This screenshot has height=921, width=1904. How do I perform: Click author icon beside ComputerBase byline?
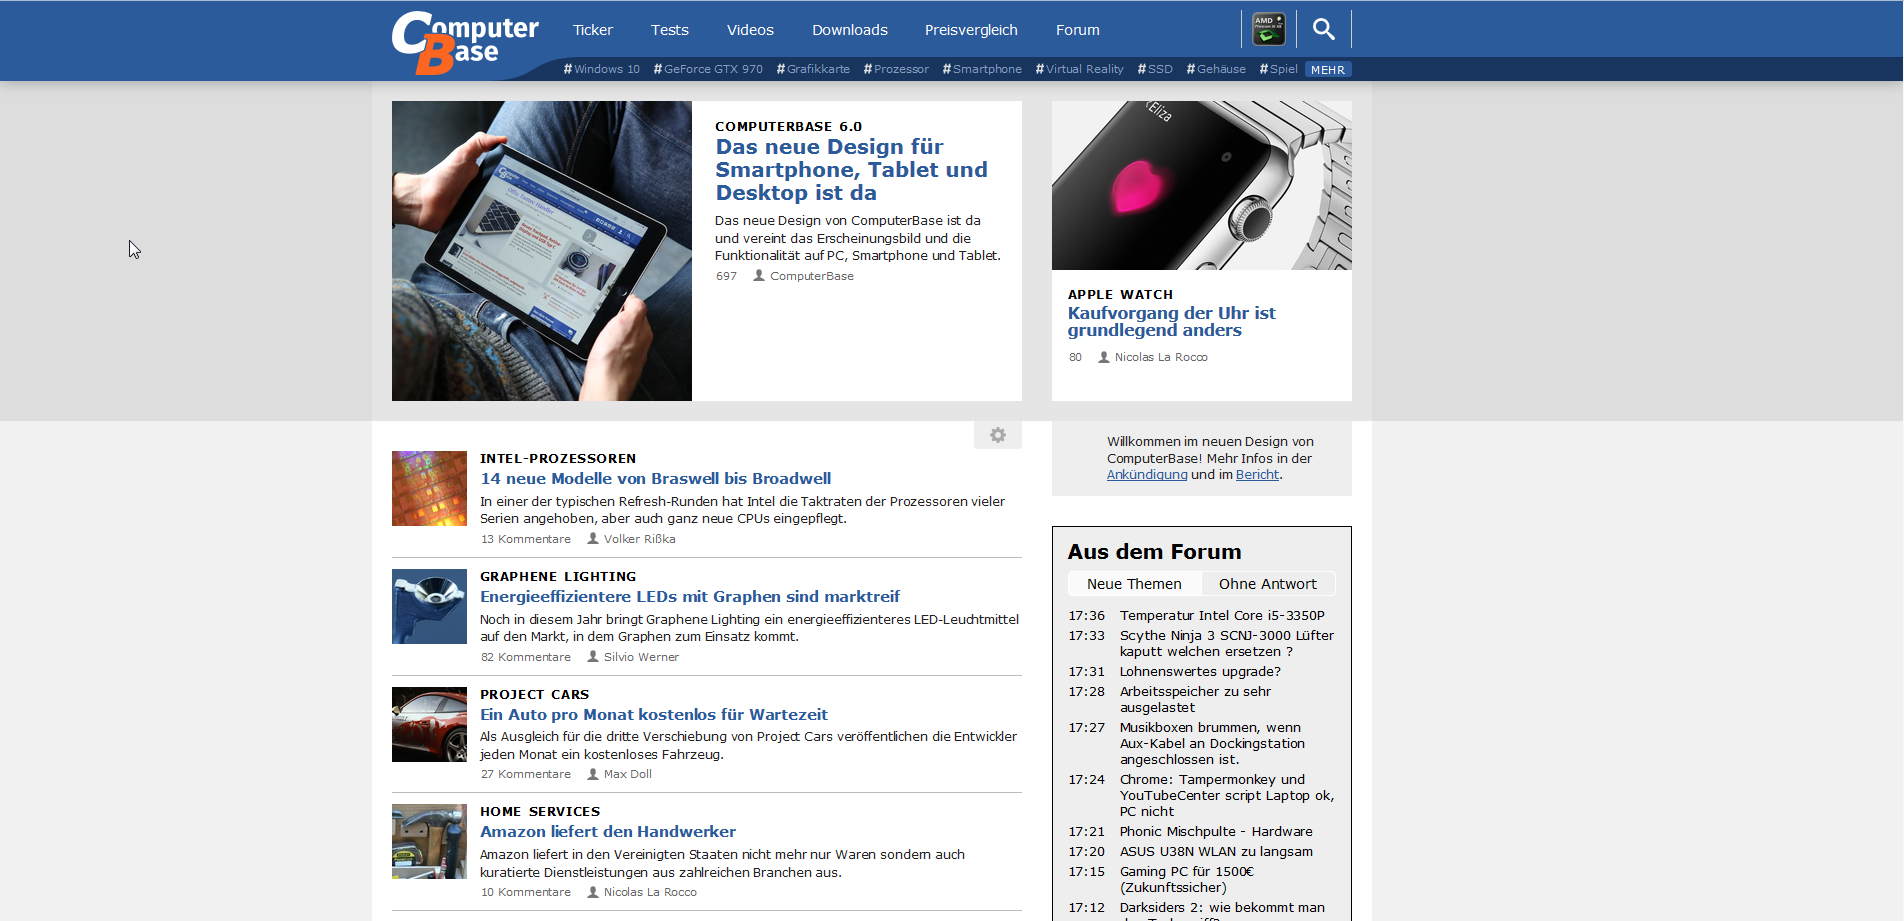click(x=759, y=275)
